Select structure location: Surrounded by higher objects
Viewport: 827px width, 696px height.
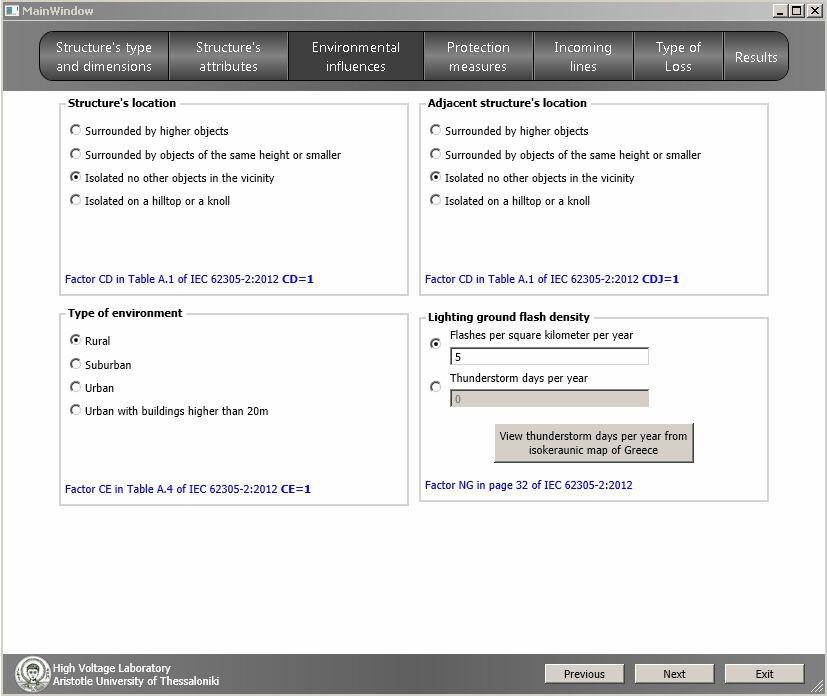pos(149,131)
